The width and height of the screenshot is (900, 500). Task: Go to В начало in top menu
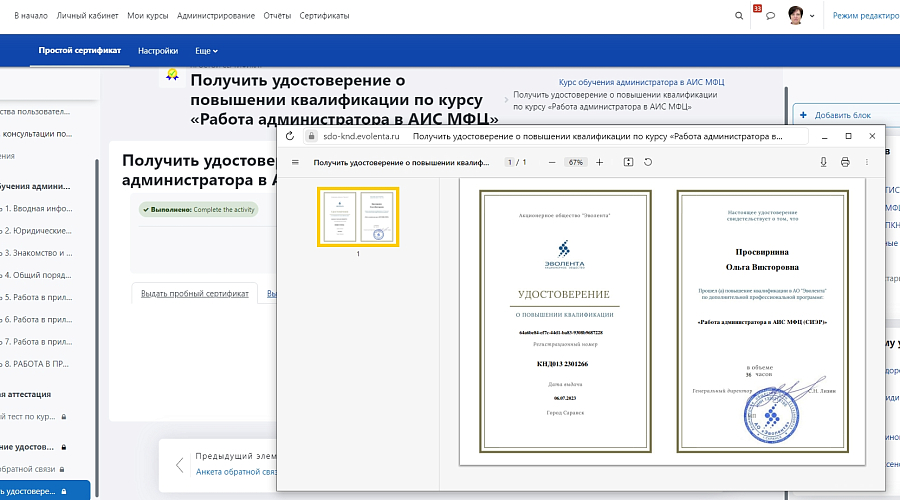click(31, 15)
